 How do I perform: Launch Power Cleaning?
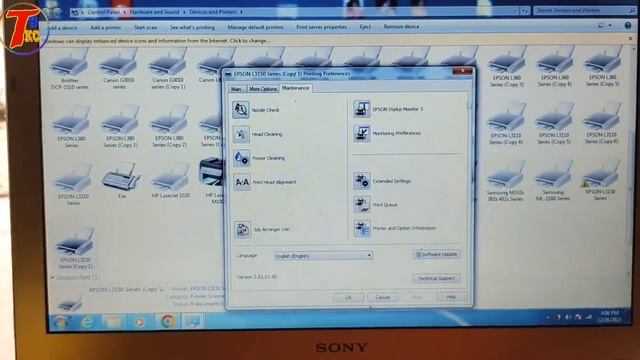click(259, 158)
